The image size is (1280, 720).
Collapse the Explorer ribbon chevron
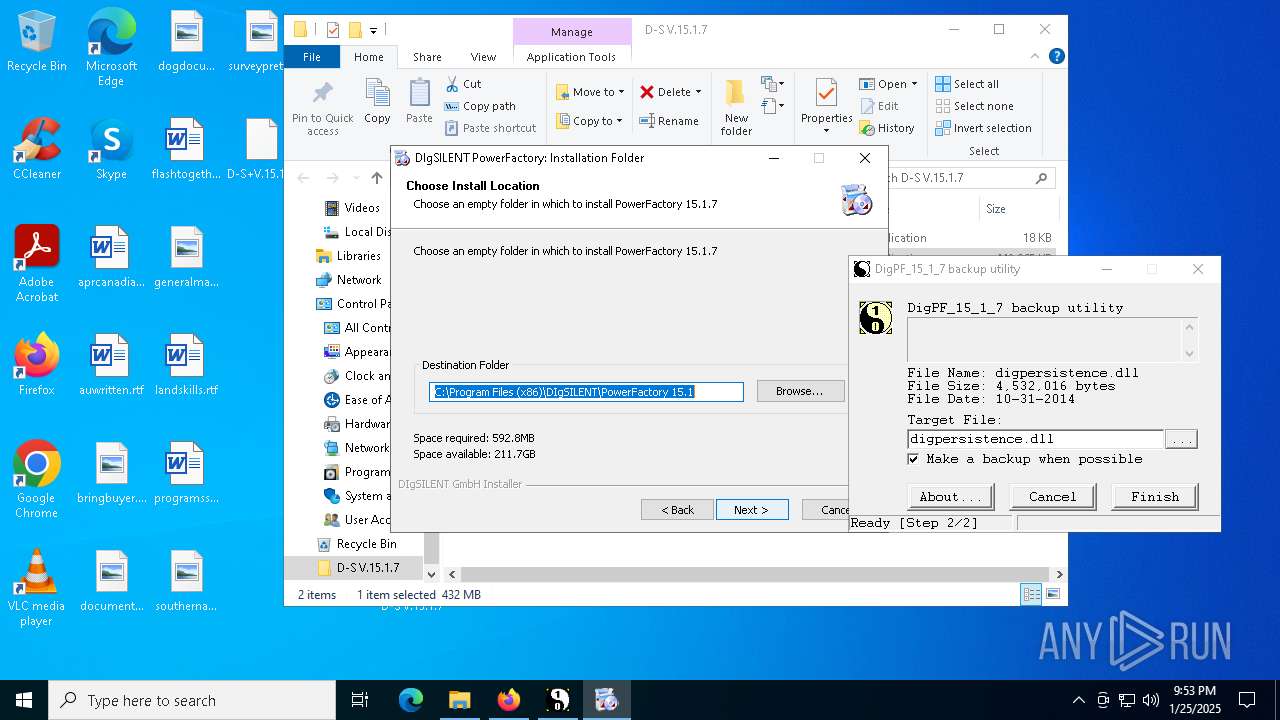point(1037,57)
